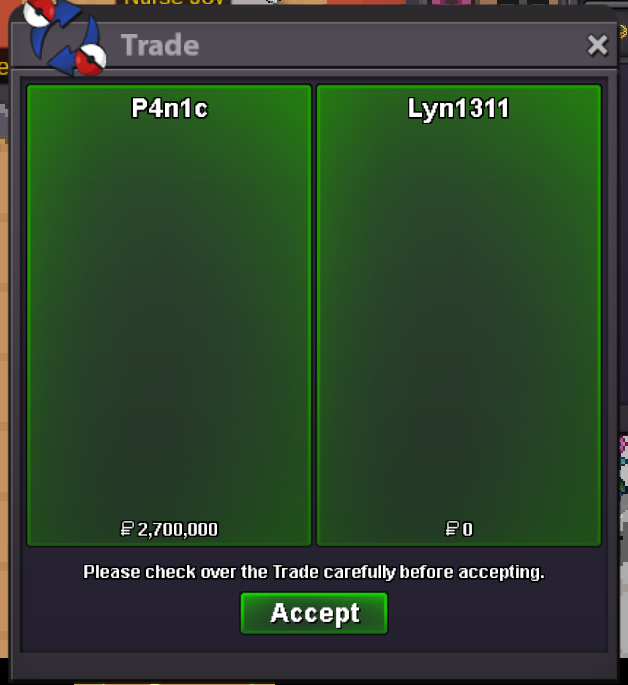
Task: Click the dark area below Accept button
Action: (x=314, y=643)
